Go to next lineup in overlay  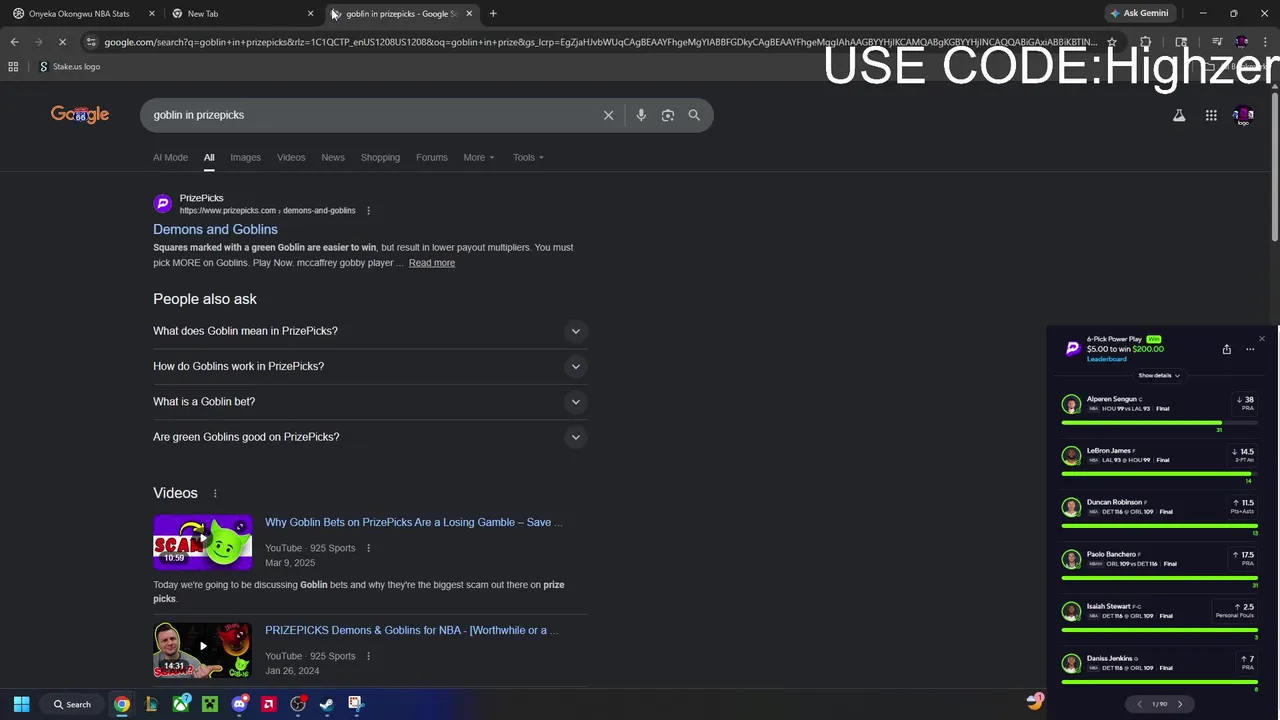point(1180,704)
